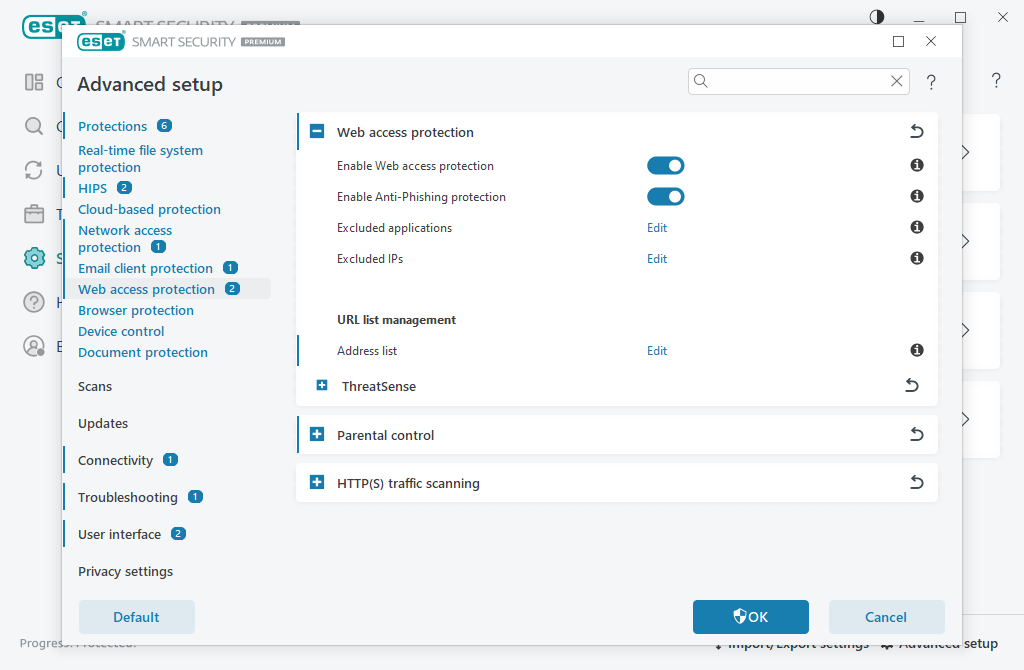The height and width of the screenshot is (670, 1024).
Task: Revert Web access protection section to default
Action: [x=917, y=131]
